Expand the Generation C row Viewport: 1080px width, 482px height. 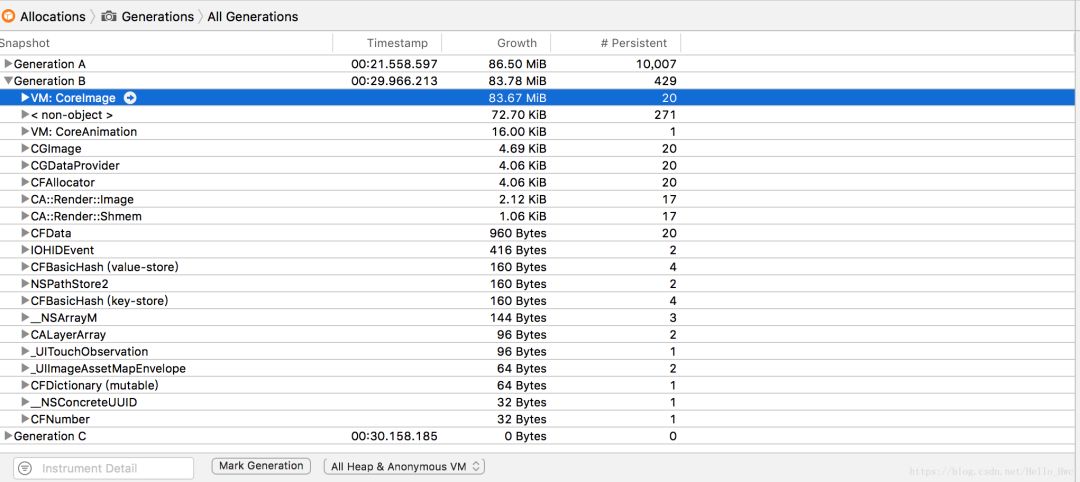point(8,436)
